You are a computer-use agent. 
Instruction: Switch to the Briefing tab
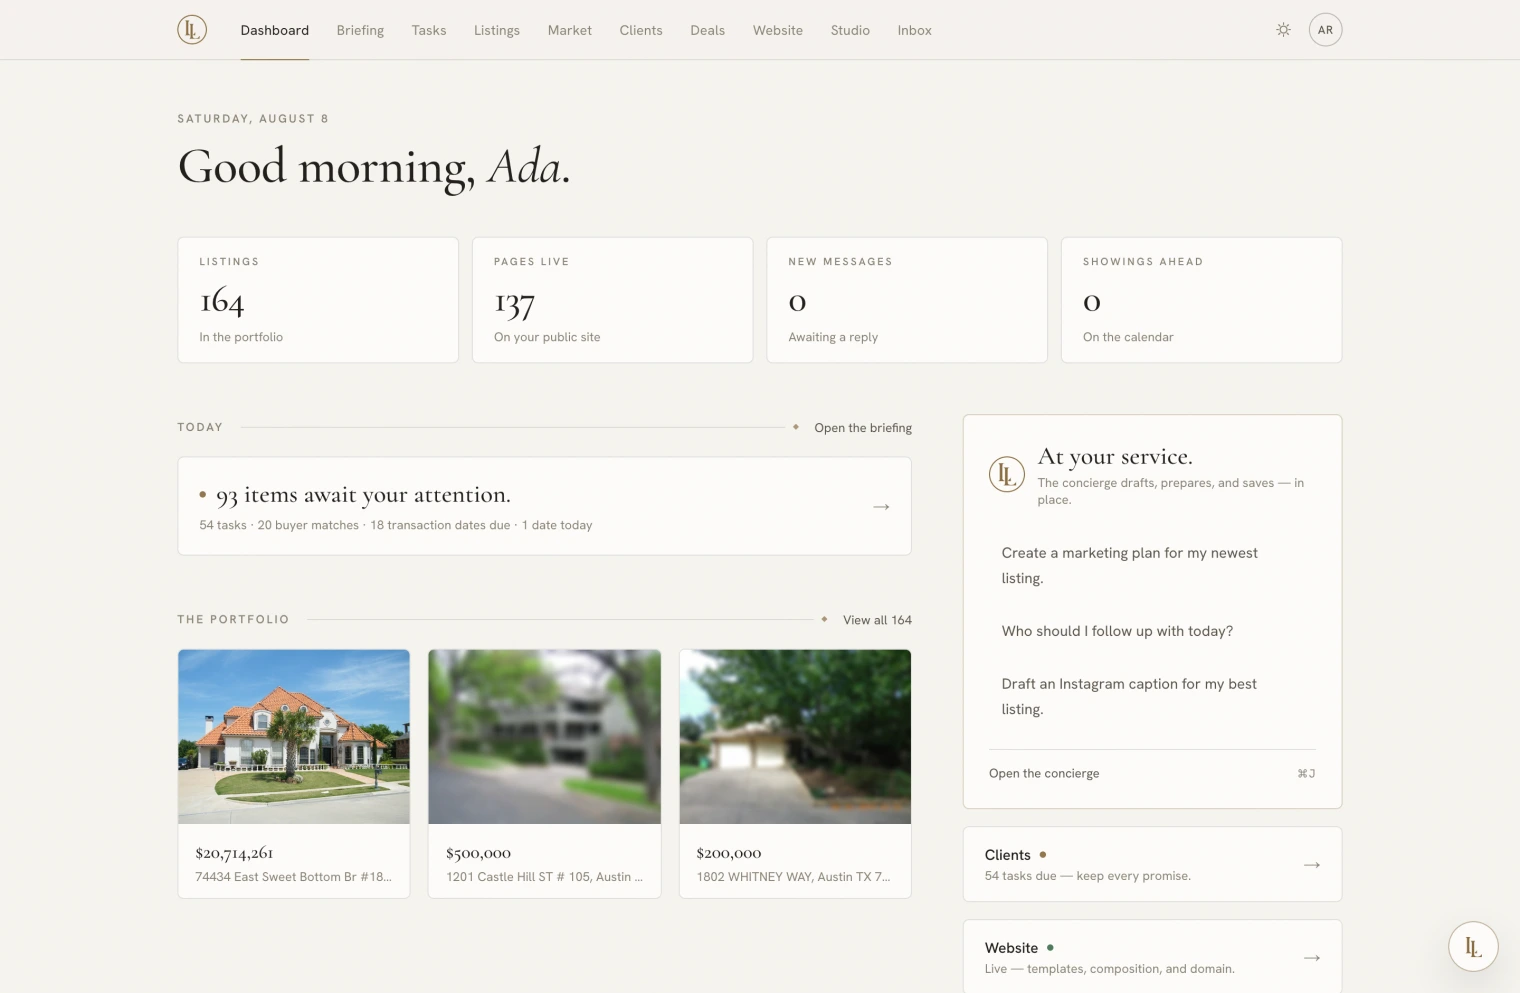tap(360, 30)
